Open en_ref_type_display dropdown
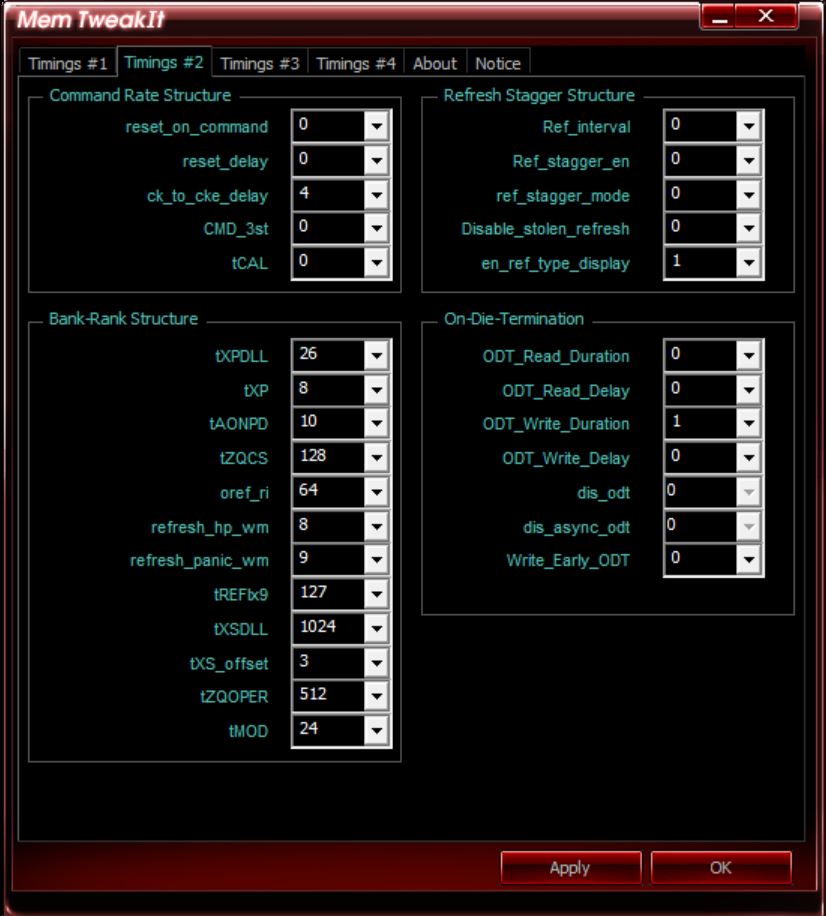Viewport: 826px width, 916px height. point(748,262)
